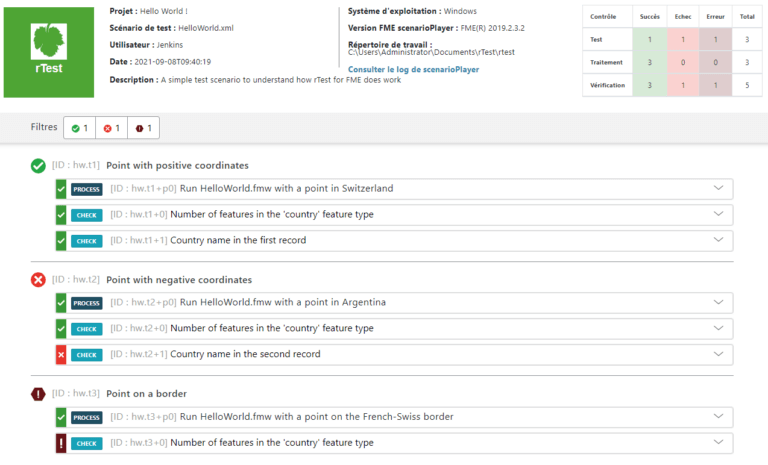This screenshot has width=768, height=465.
Task: Click the green success icon of test hw.t1
Action: click(x=38, y=166)
